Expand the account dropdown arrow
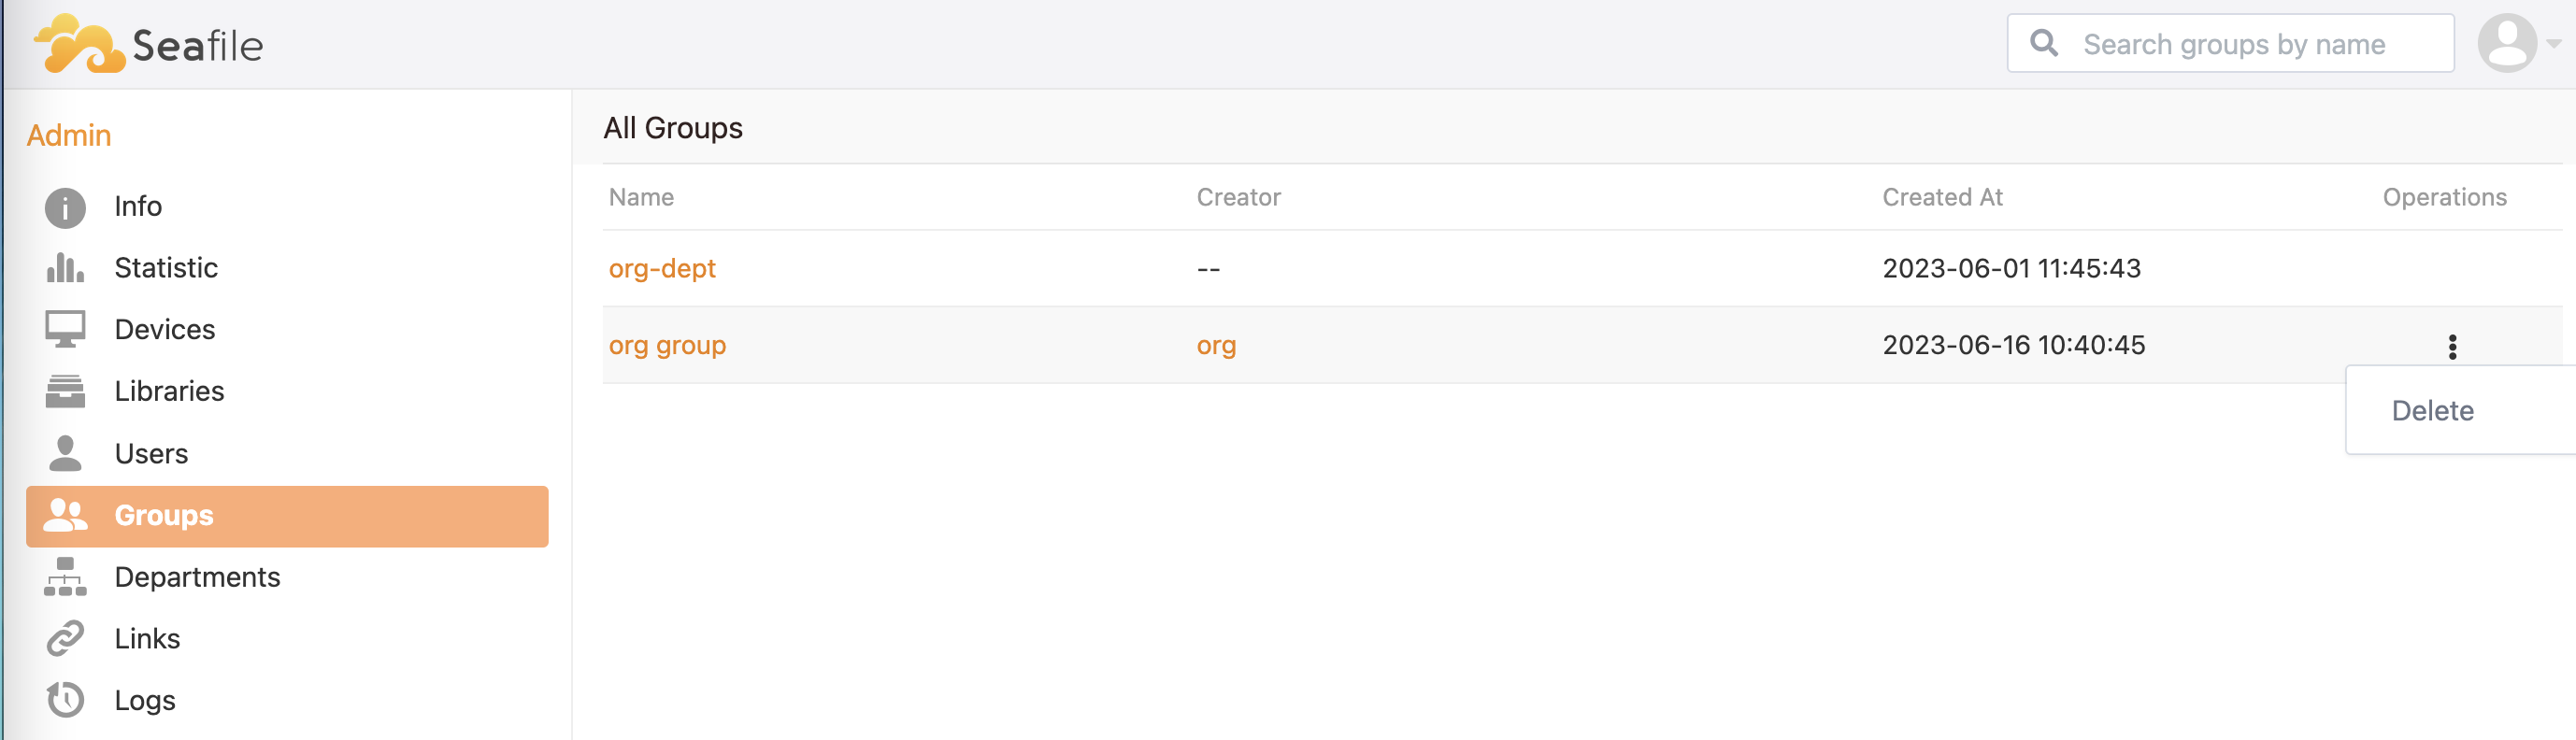This screenshot has width=2576, height=740. pyautogui.click(x=2553, y=43)
